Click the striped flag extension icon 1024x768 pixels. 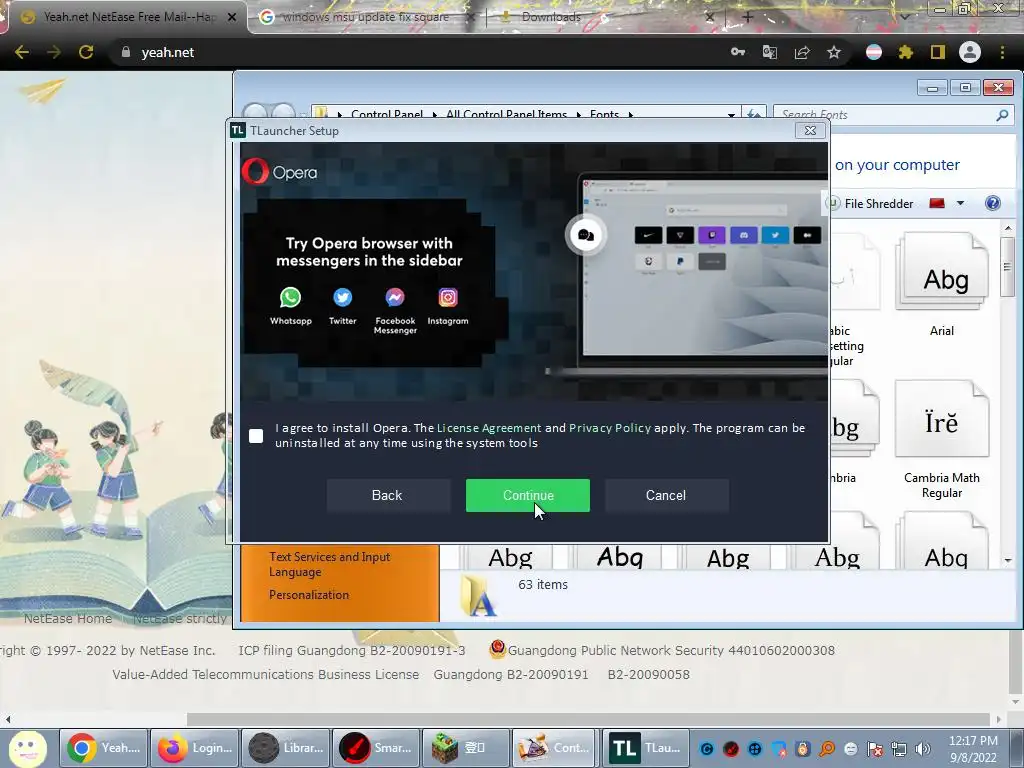874,52
